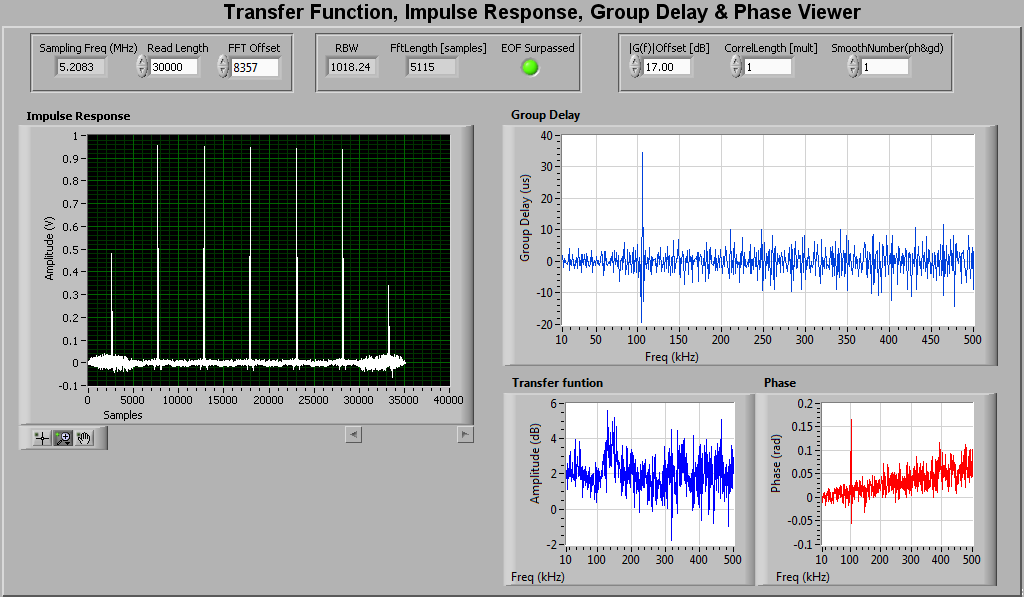The image size is (1024, 597).
Task: Click the FFT Offset field showing 8357
Action: click(x=254, y=67)
